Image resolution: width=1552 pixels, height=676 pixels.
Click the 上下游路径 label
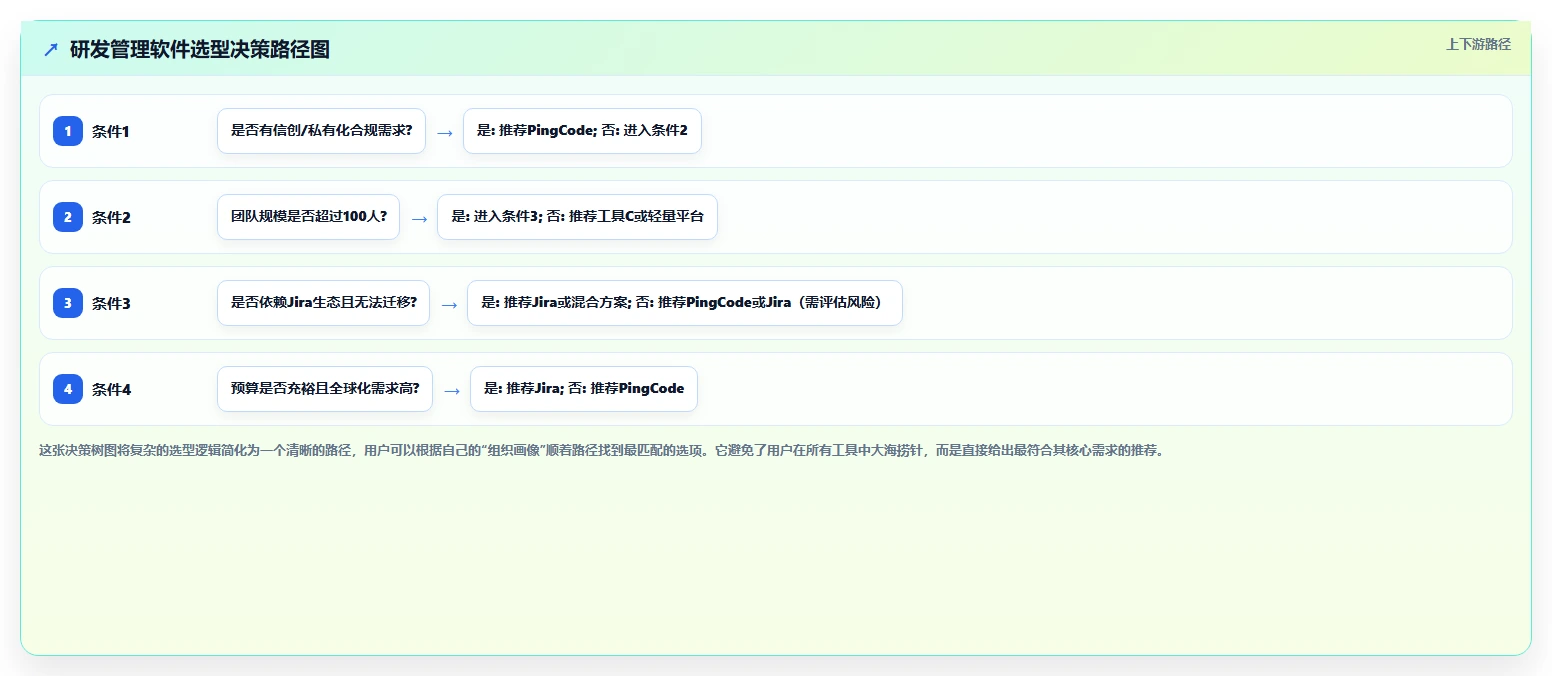pyautogui.click(x=1478, y=44)
